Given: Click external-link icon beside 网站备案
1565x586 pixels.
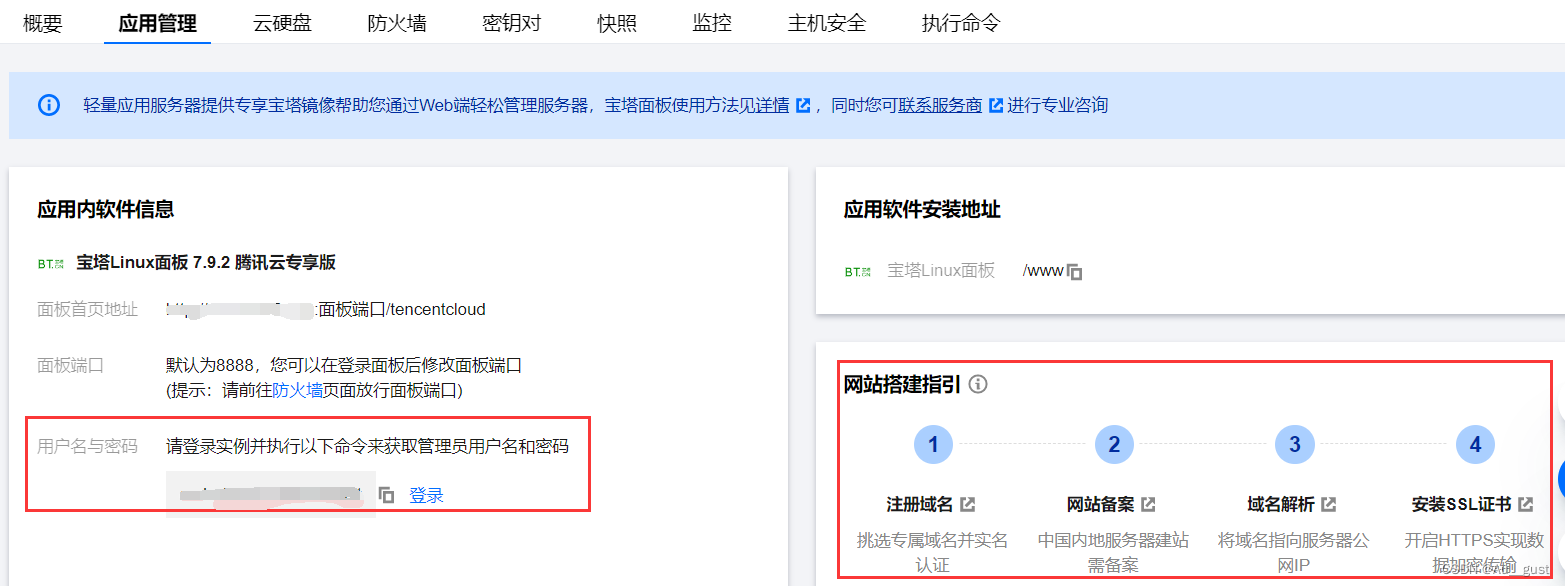Looking at the screenshot, I should click(1148, 504).
